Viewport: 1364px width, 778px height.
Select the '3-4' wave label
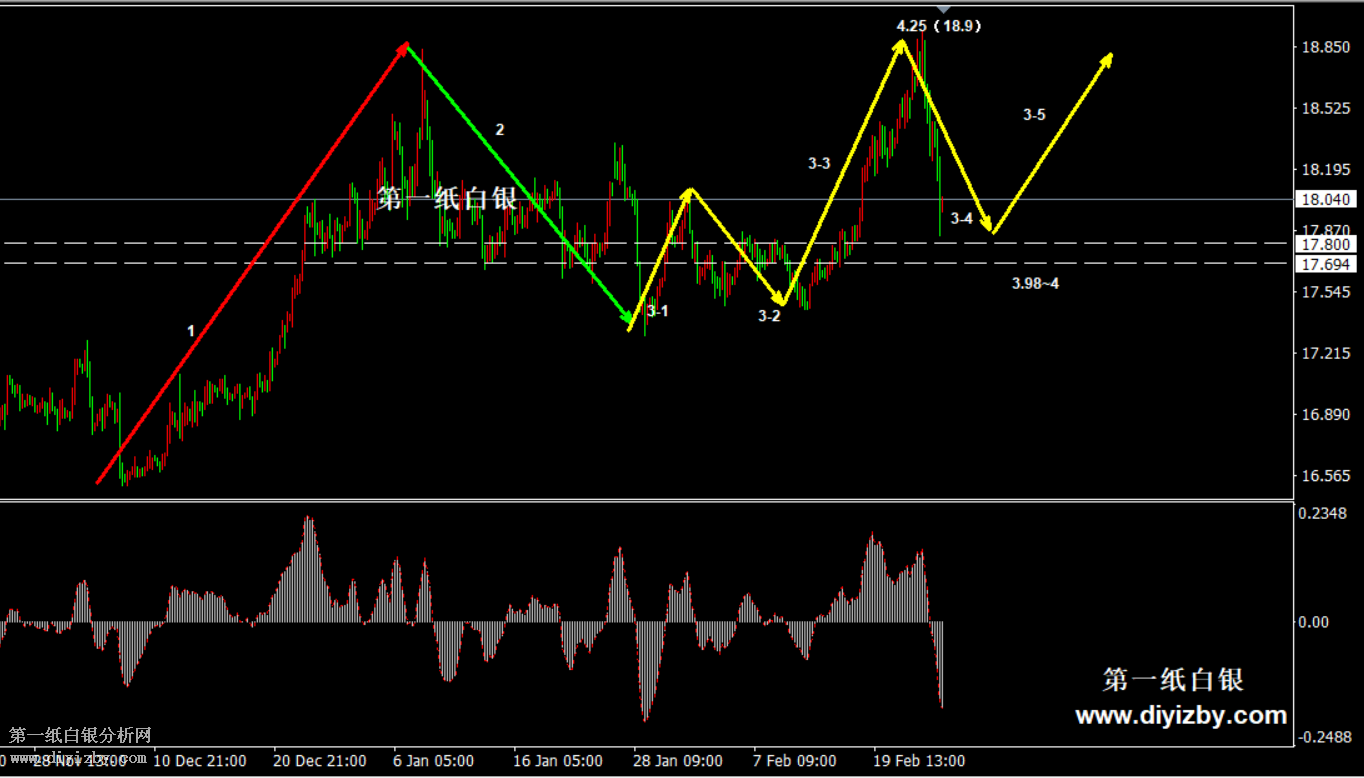pyautogui.click(x=961, y=218)
